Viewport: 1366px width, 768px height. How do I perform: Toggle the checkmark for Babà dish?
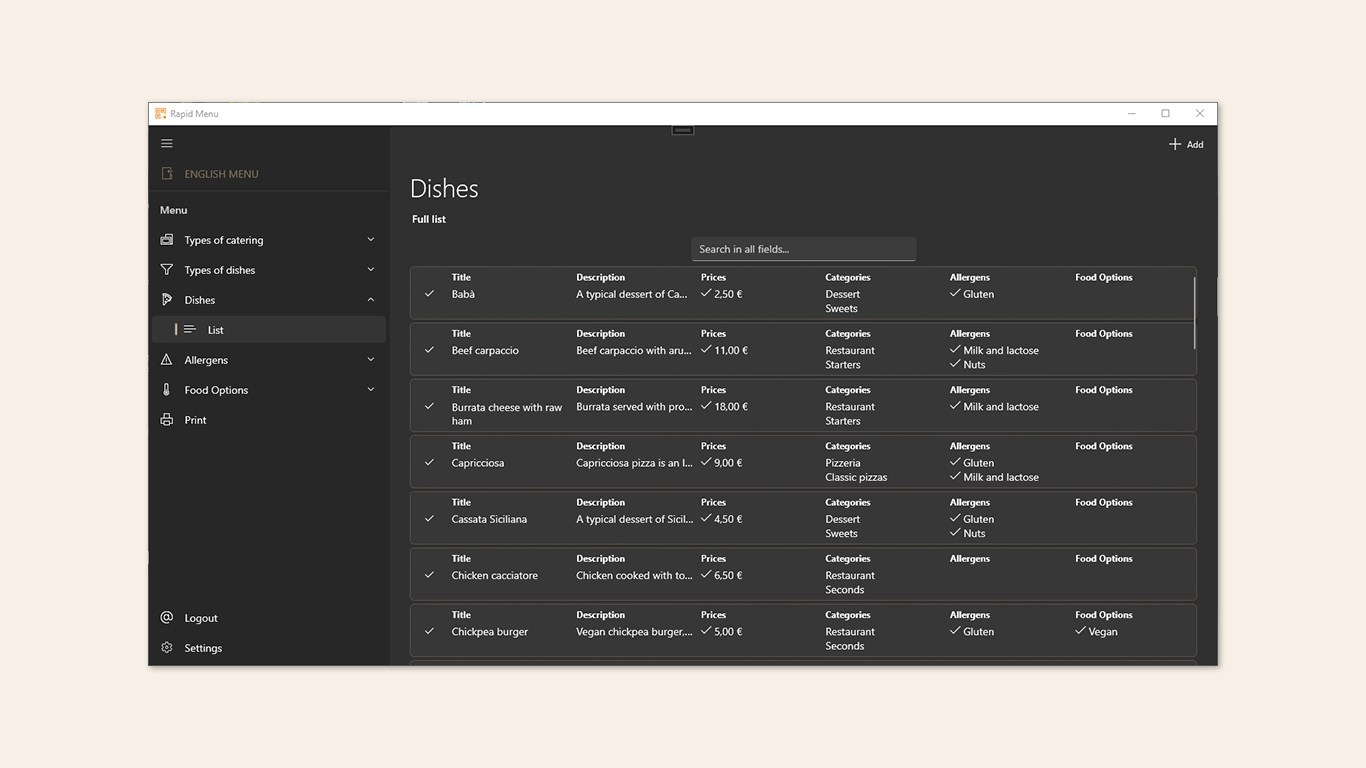[x=429, y=294]
